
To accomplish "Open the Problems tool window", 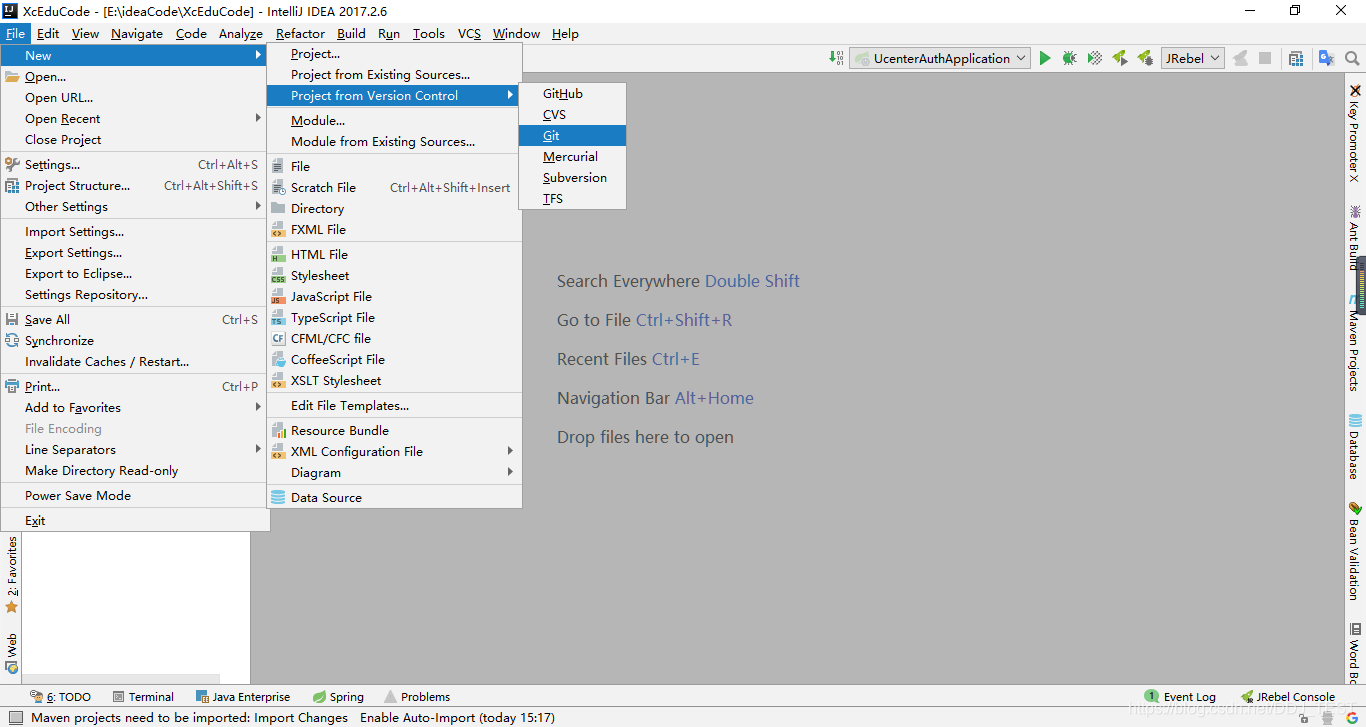I will tap(417, 697).
